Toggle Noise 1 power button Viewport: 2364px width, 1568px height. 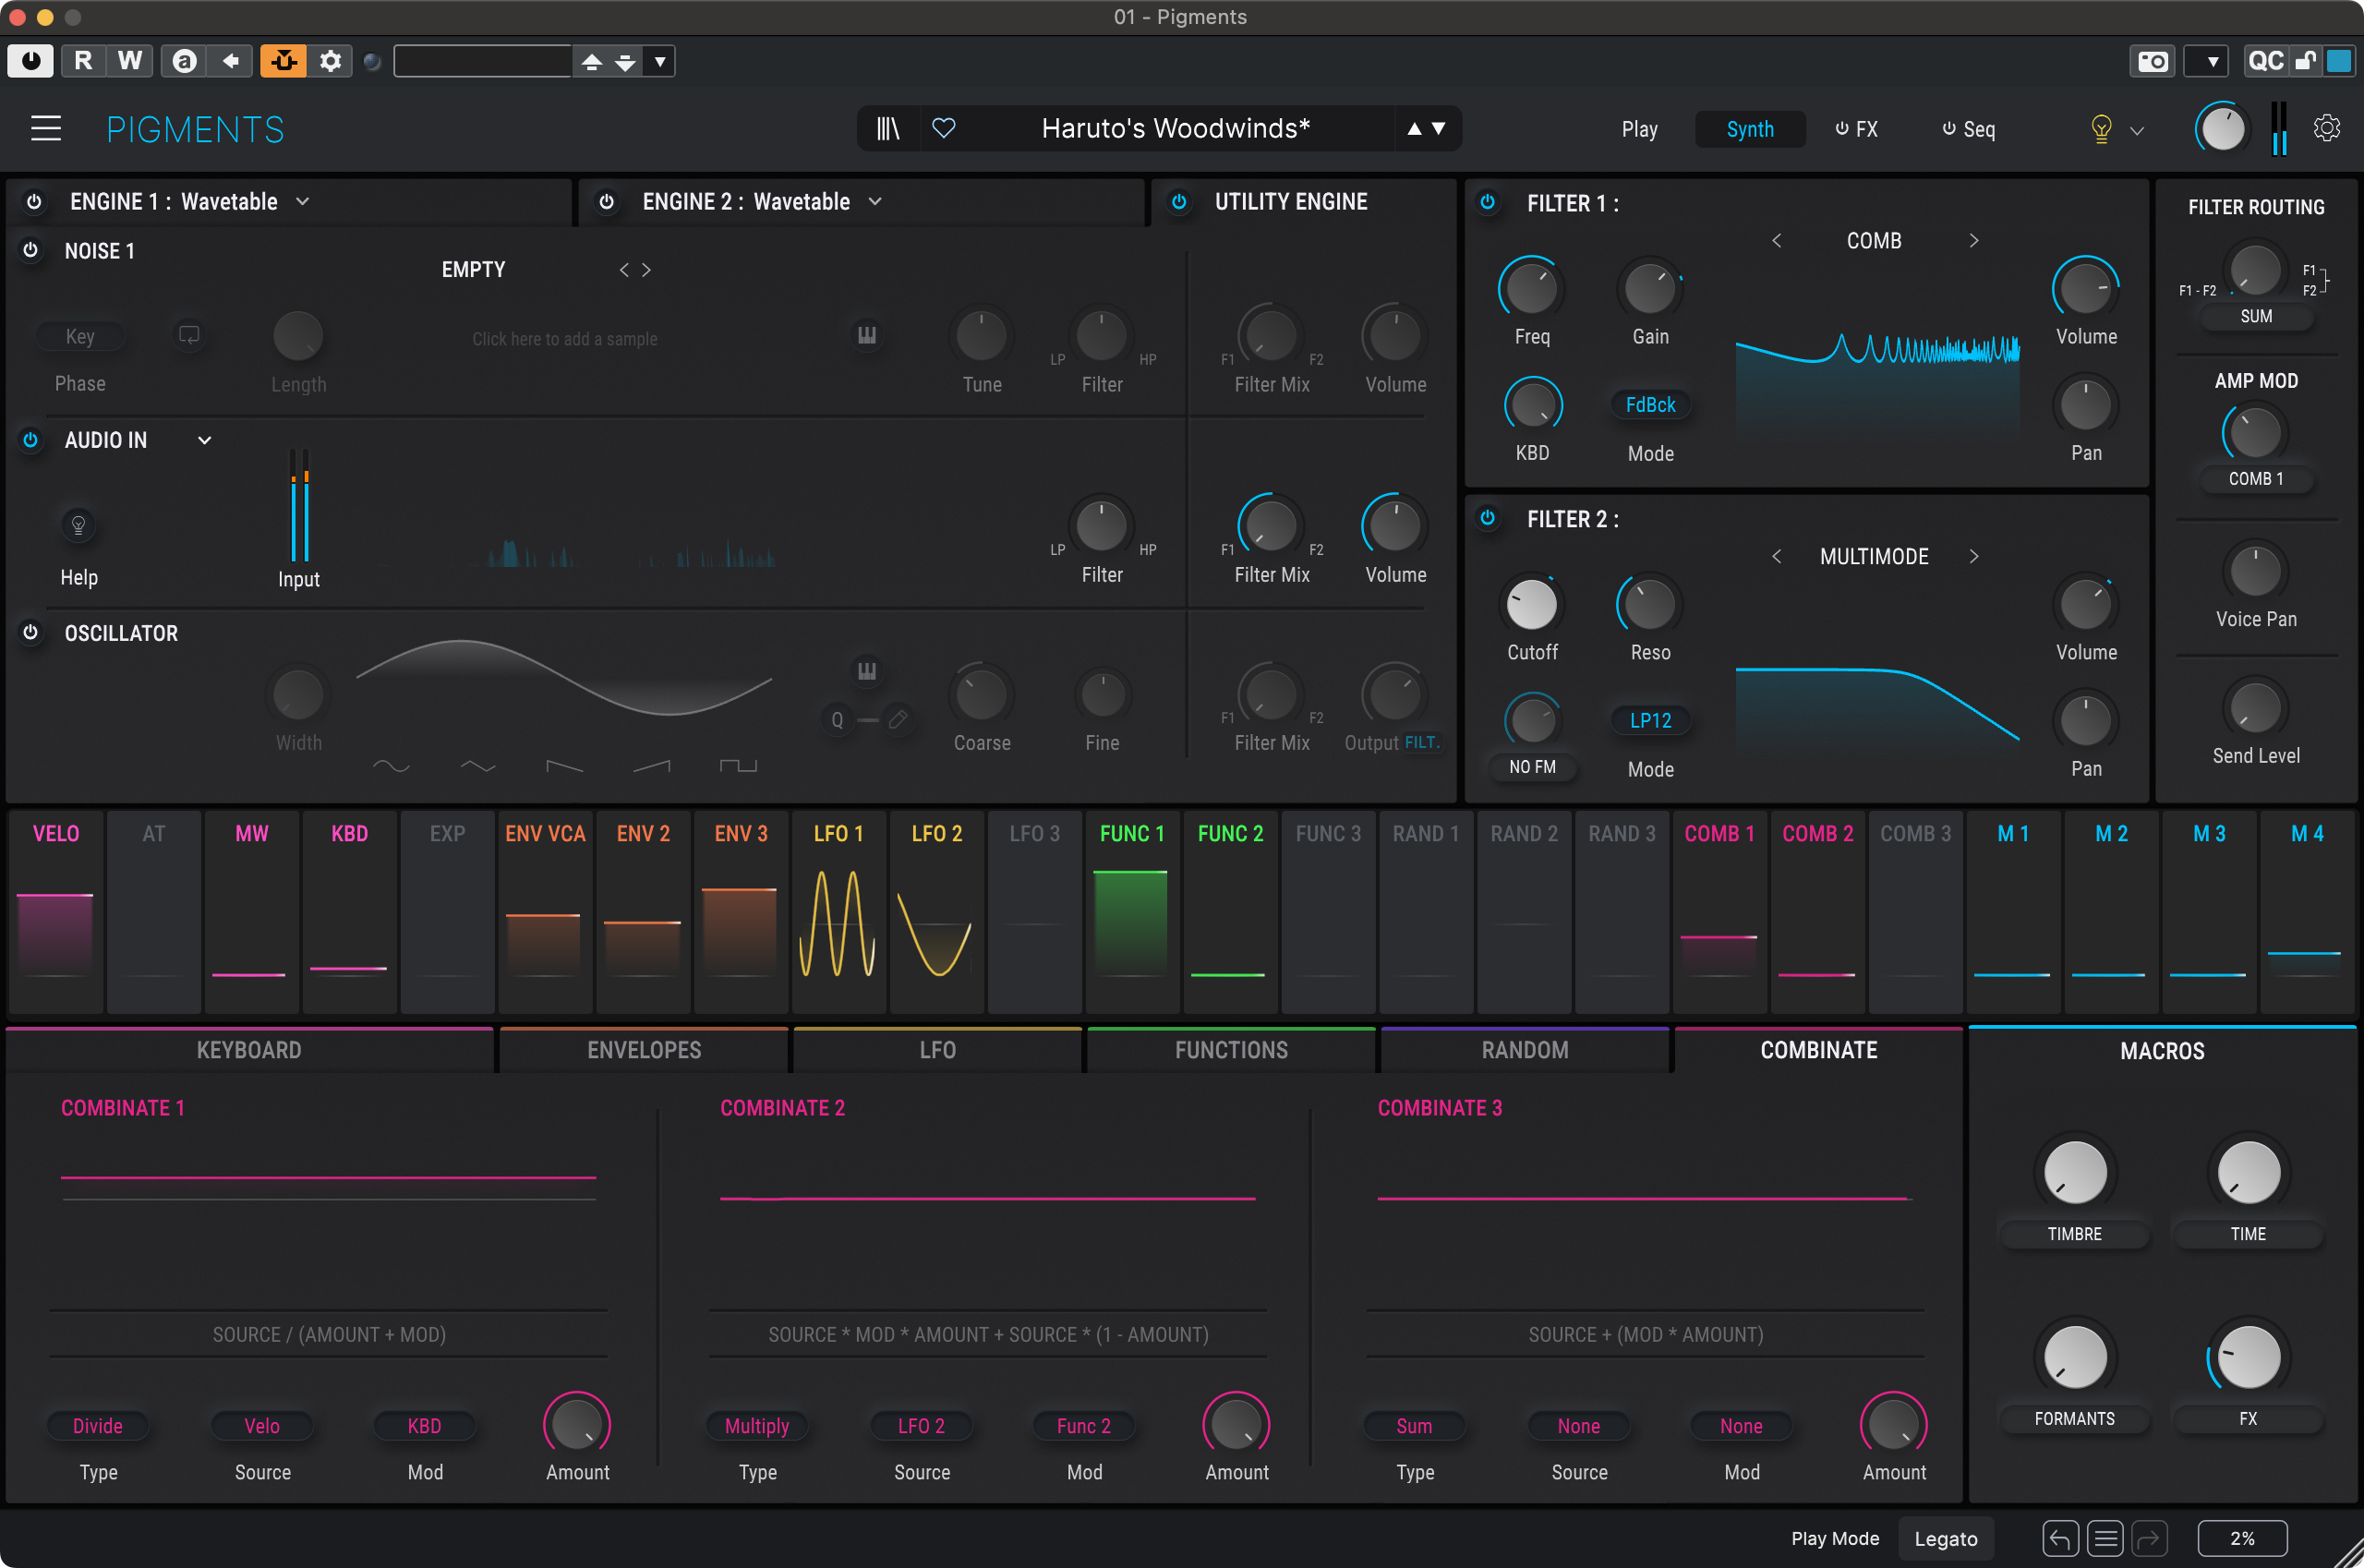pyautogui.click(x=31, y=250)
